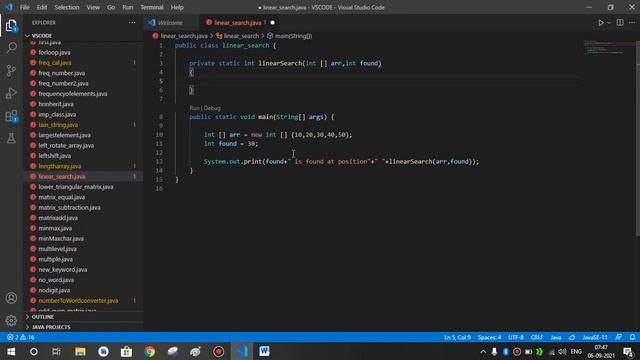Change encoding via UTF-8
This screenshot has height=360, width=640.
point(516,338)
